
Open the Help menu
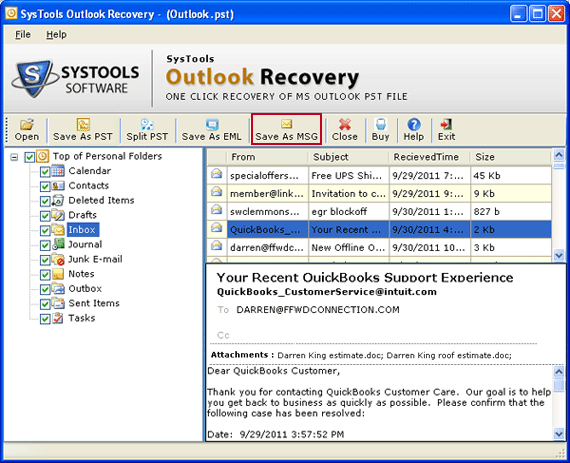coord(56,35)
